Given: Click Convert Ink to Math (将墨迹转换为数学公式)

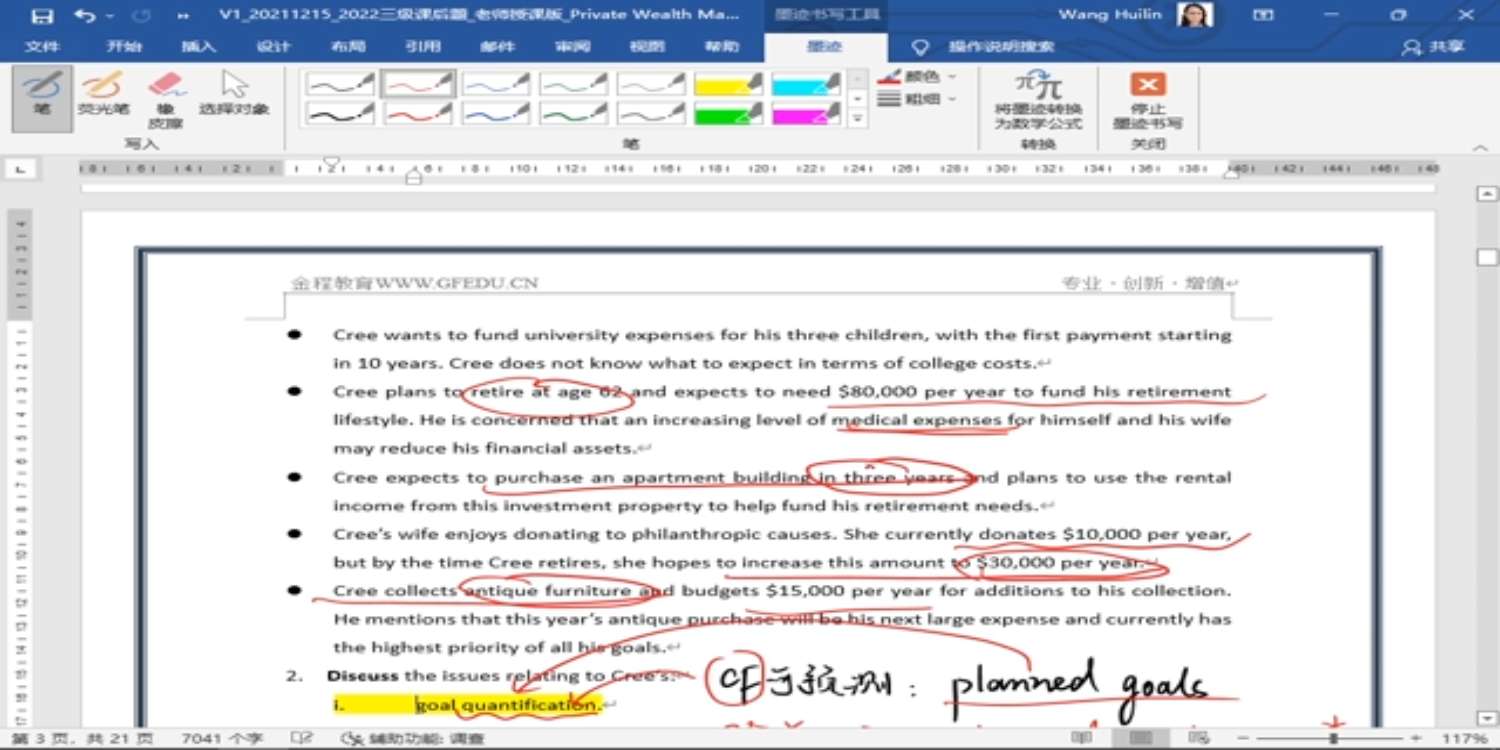Looking at the screenshot, I should [1038, 100].
